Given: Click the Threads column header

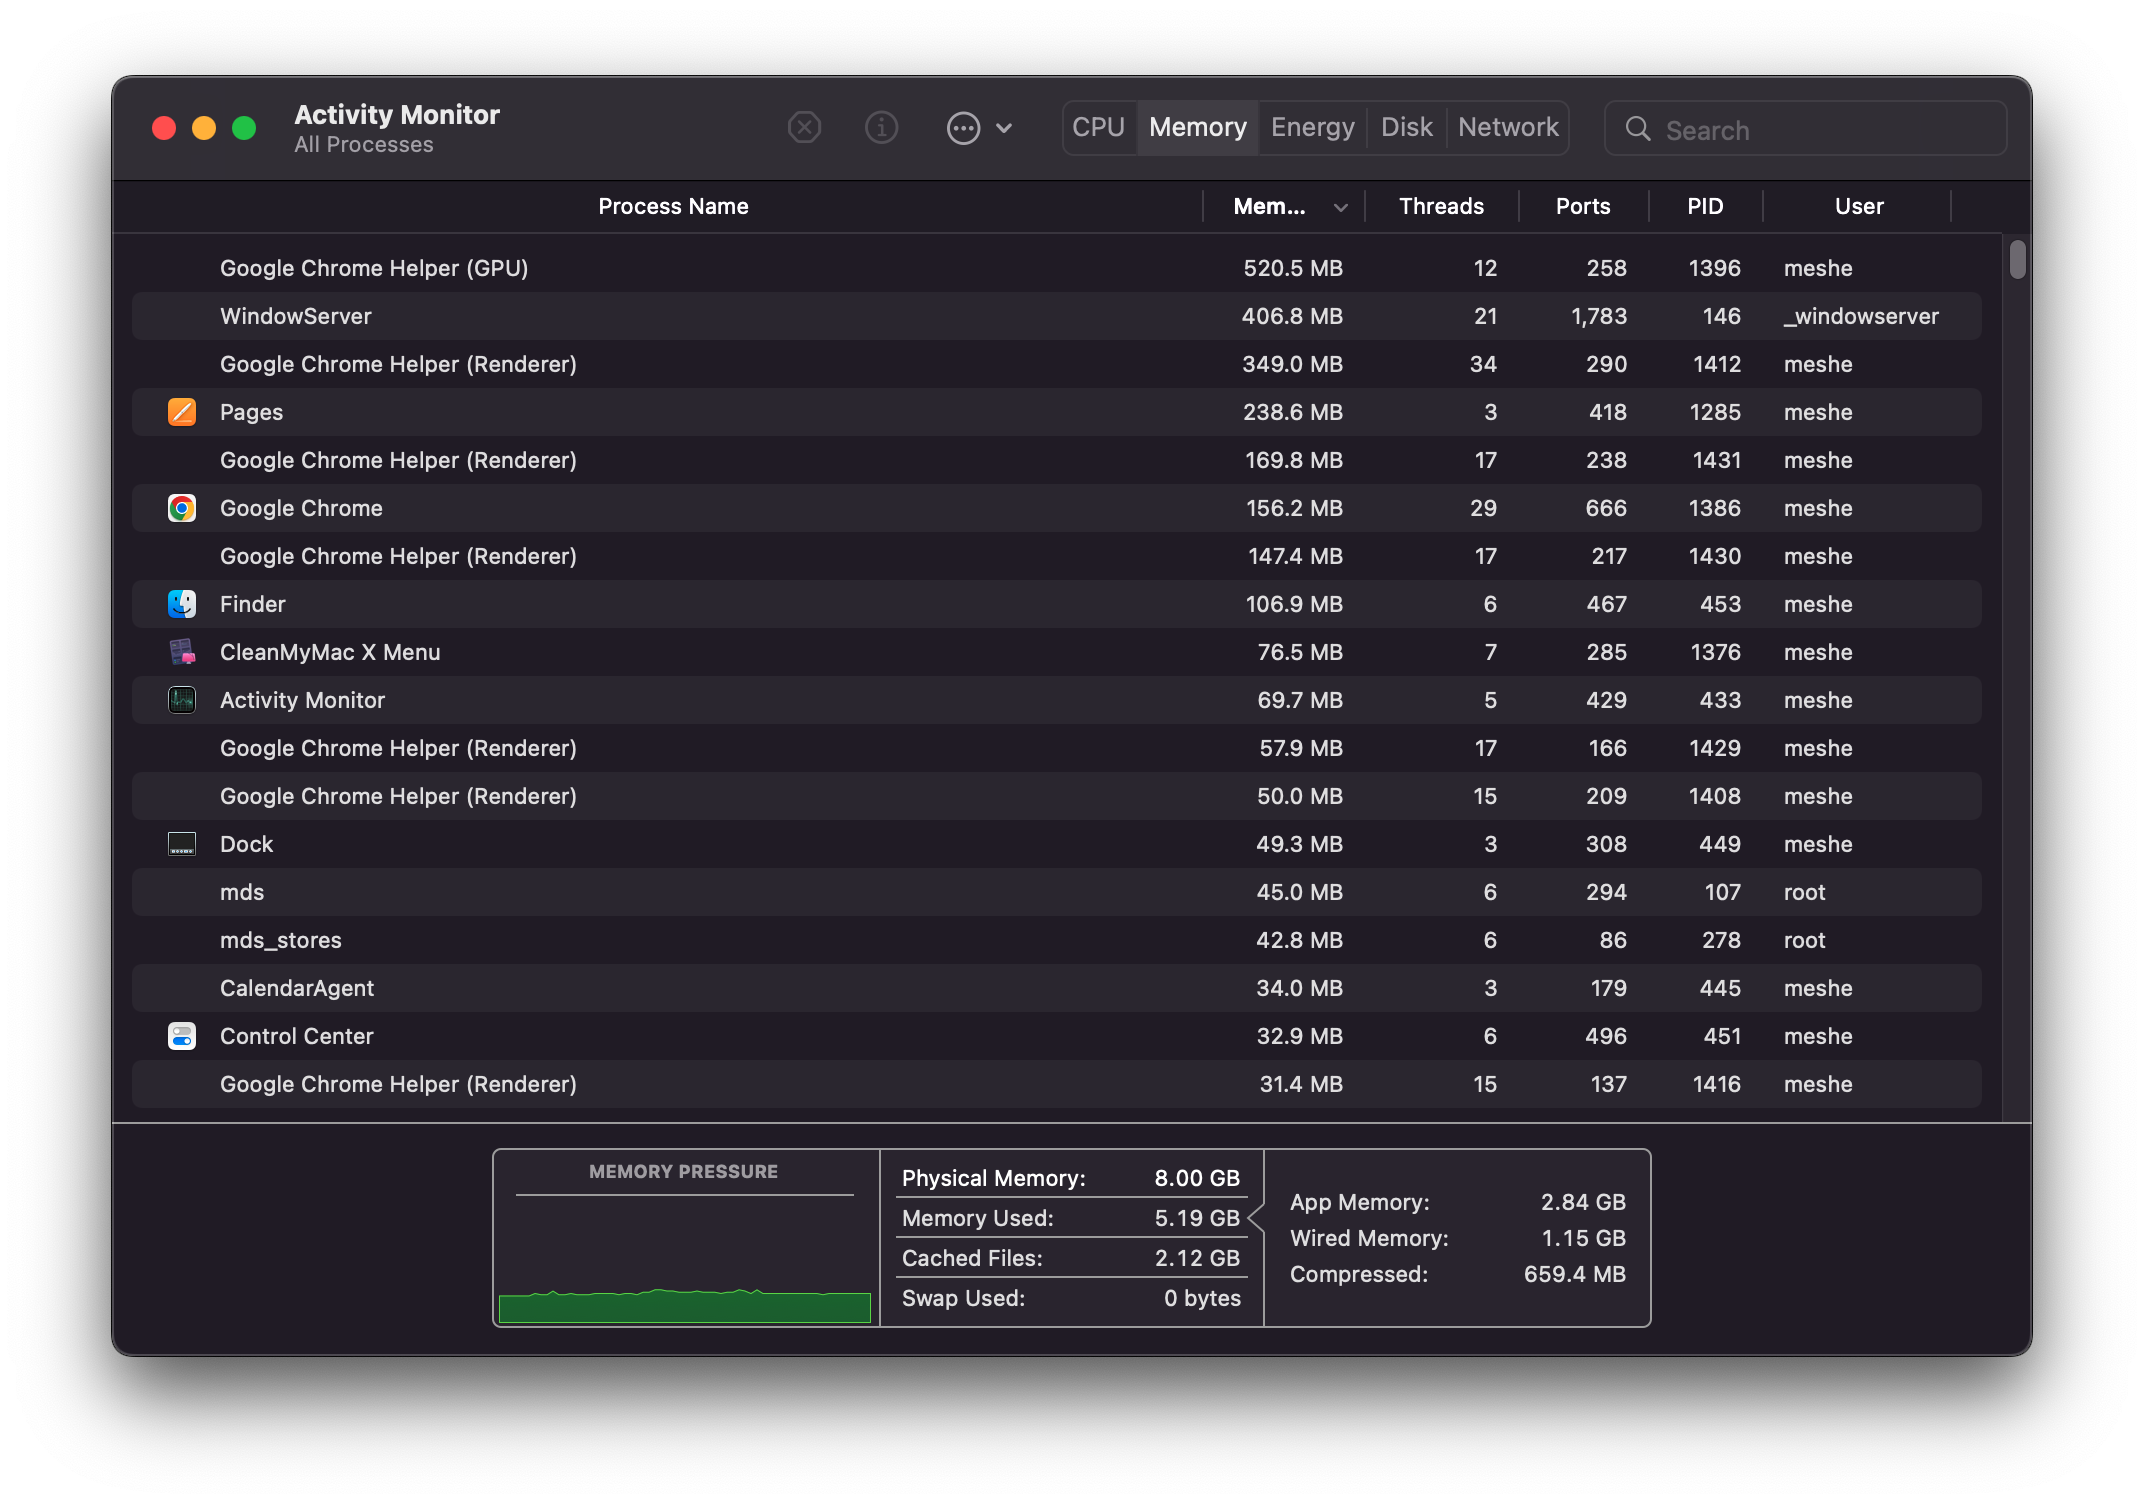Looking at the screenshot, I should click(1440, 205).
